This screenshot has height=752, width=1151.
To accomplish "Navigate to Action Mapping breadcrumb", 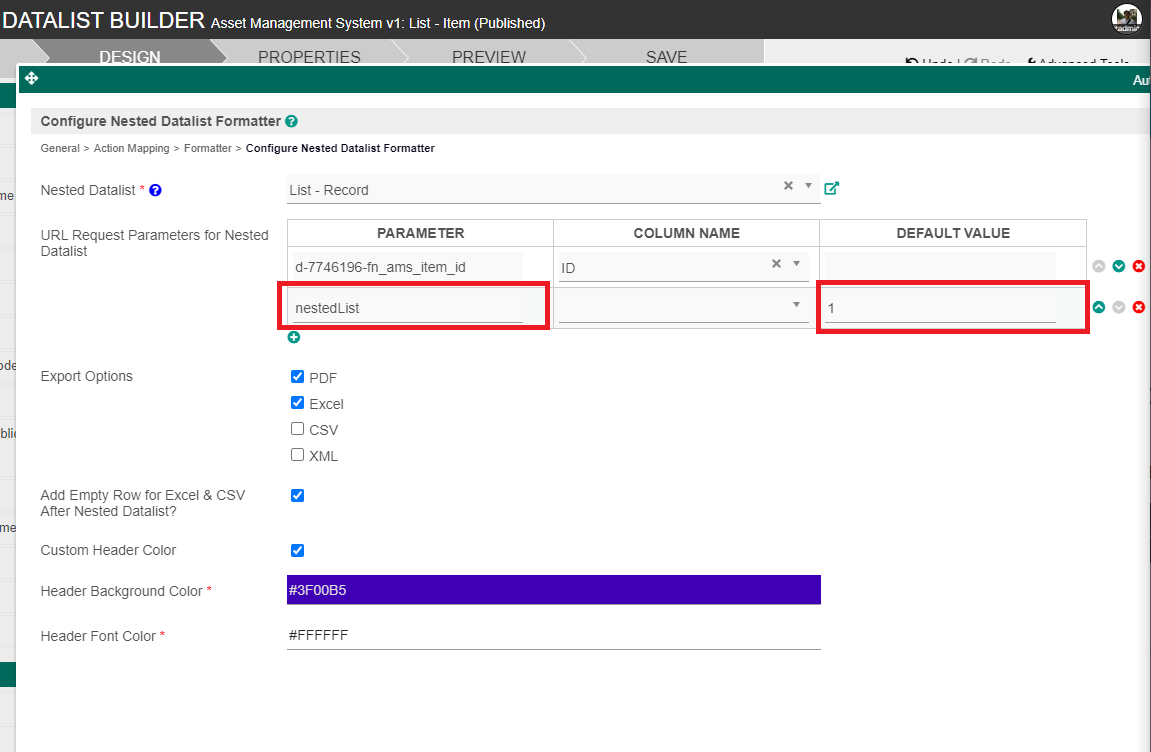I will pos(133,148).
